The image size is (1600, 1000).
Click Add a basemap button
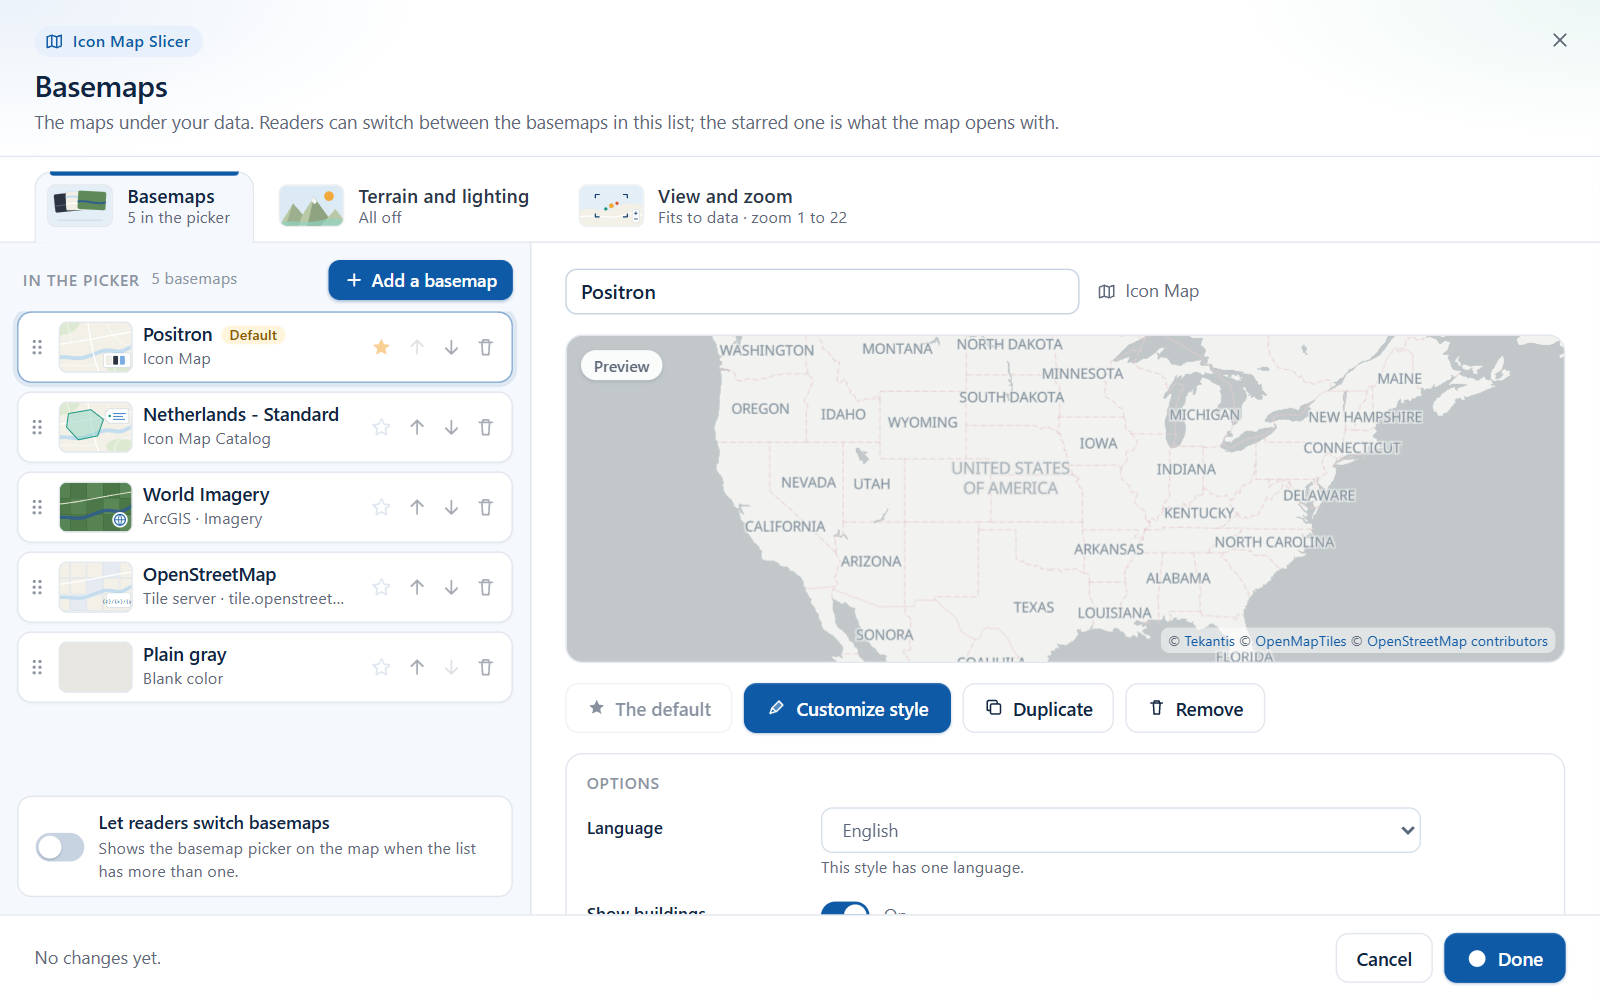[420, 280]
